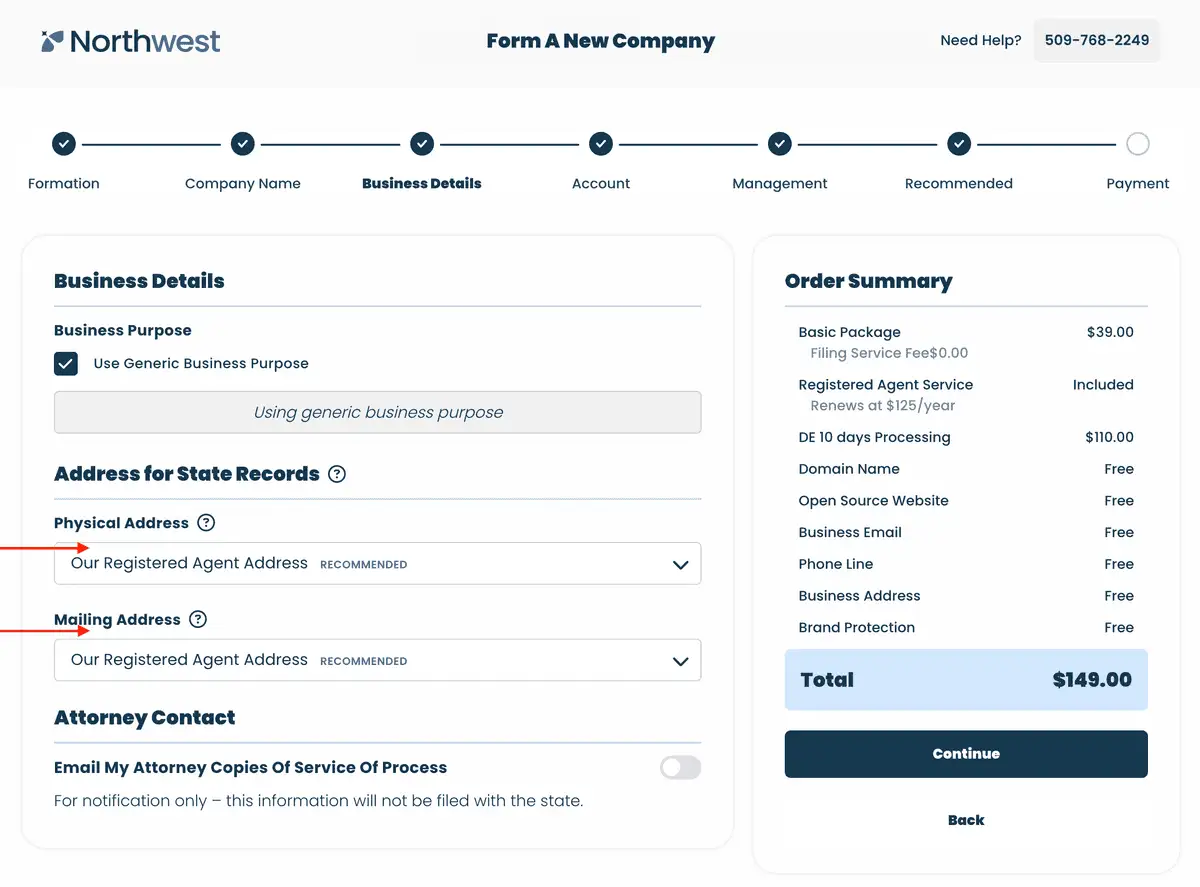Screen dimensions: 1200x887
Task: Click the Management step checkmark circle
Action: (780, 144)
